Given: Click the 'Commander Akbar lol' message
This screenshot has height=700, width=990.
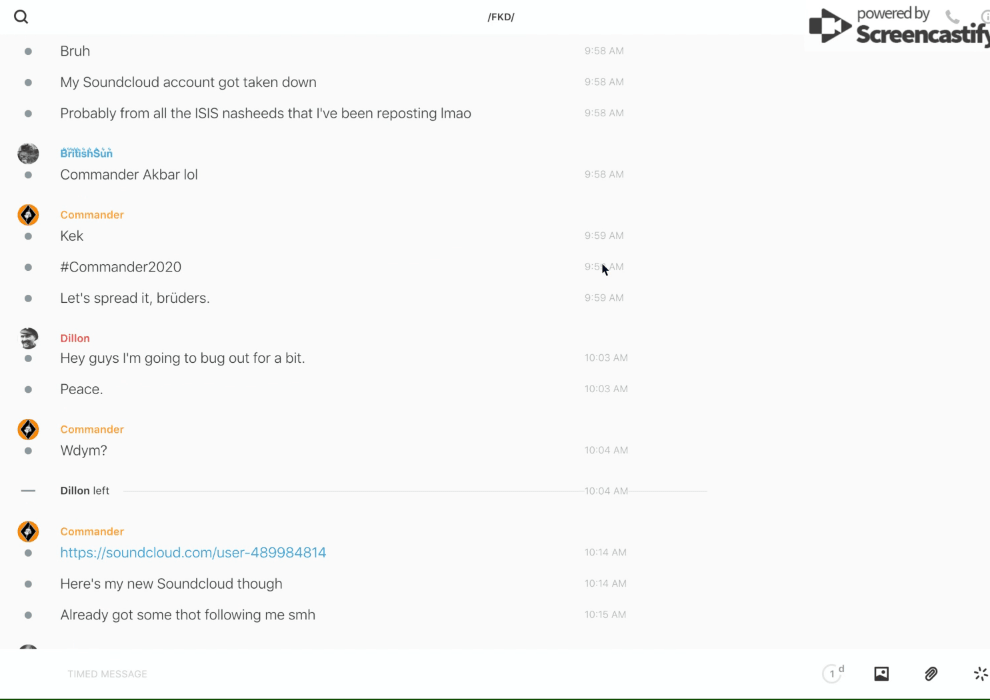Looking at the screenshot, I should [x=129, y=175].
